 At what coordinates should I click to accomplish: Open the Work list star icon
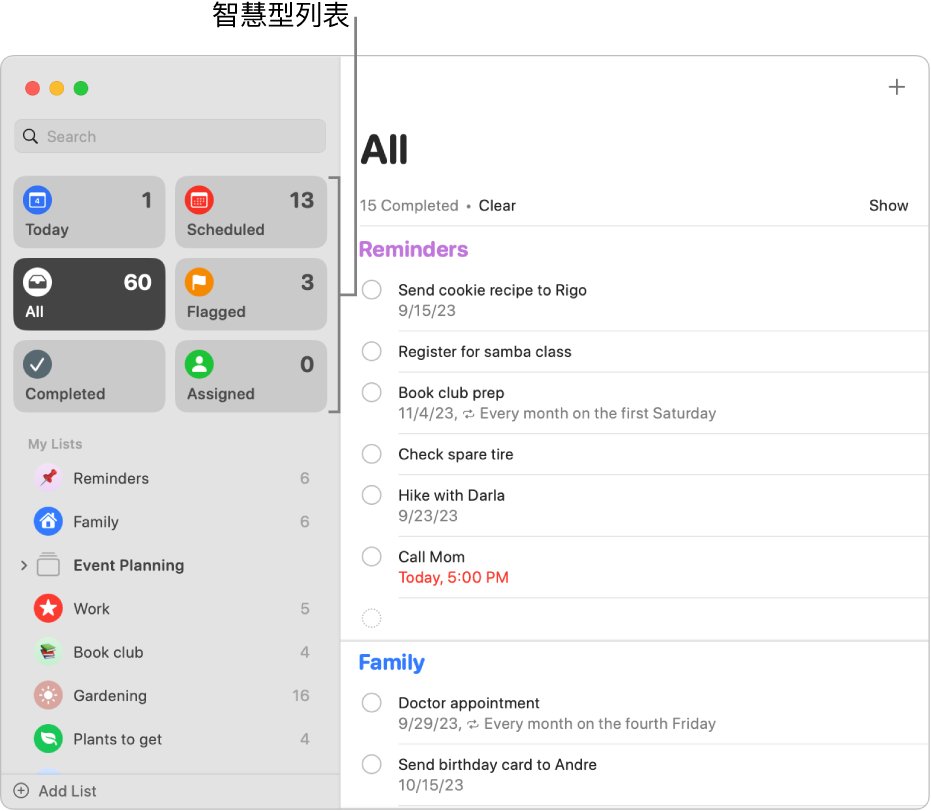click(x=48, y=609)
